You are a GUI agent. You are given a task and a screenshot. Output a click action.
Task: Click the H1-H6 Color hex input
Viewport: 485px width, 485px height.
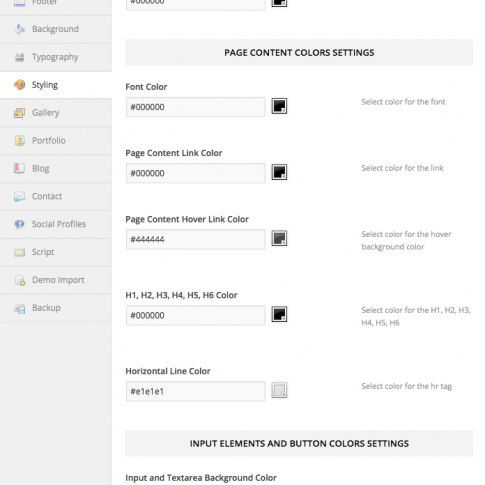tap(196, 315)
